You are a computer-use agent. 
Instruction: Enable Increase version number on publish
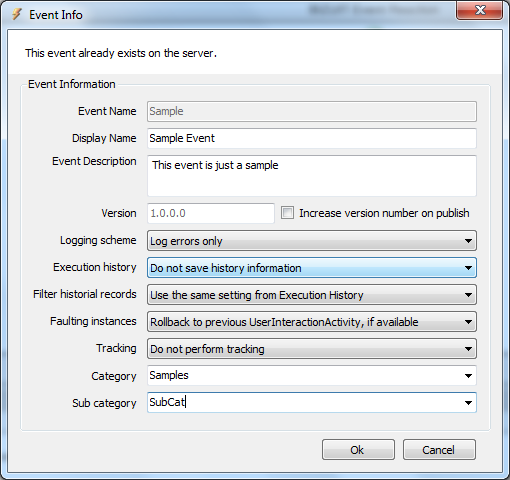point(287,213)
